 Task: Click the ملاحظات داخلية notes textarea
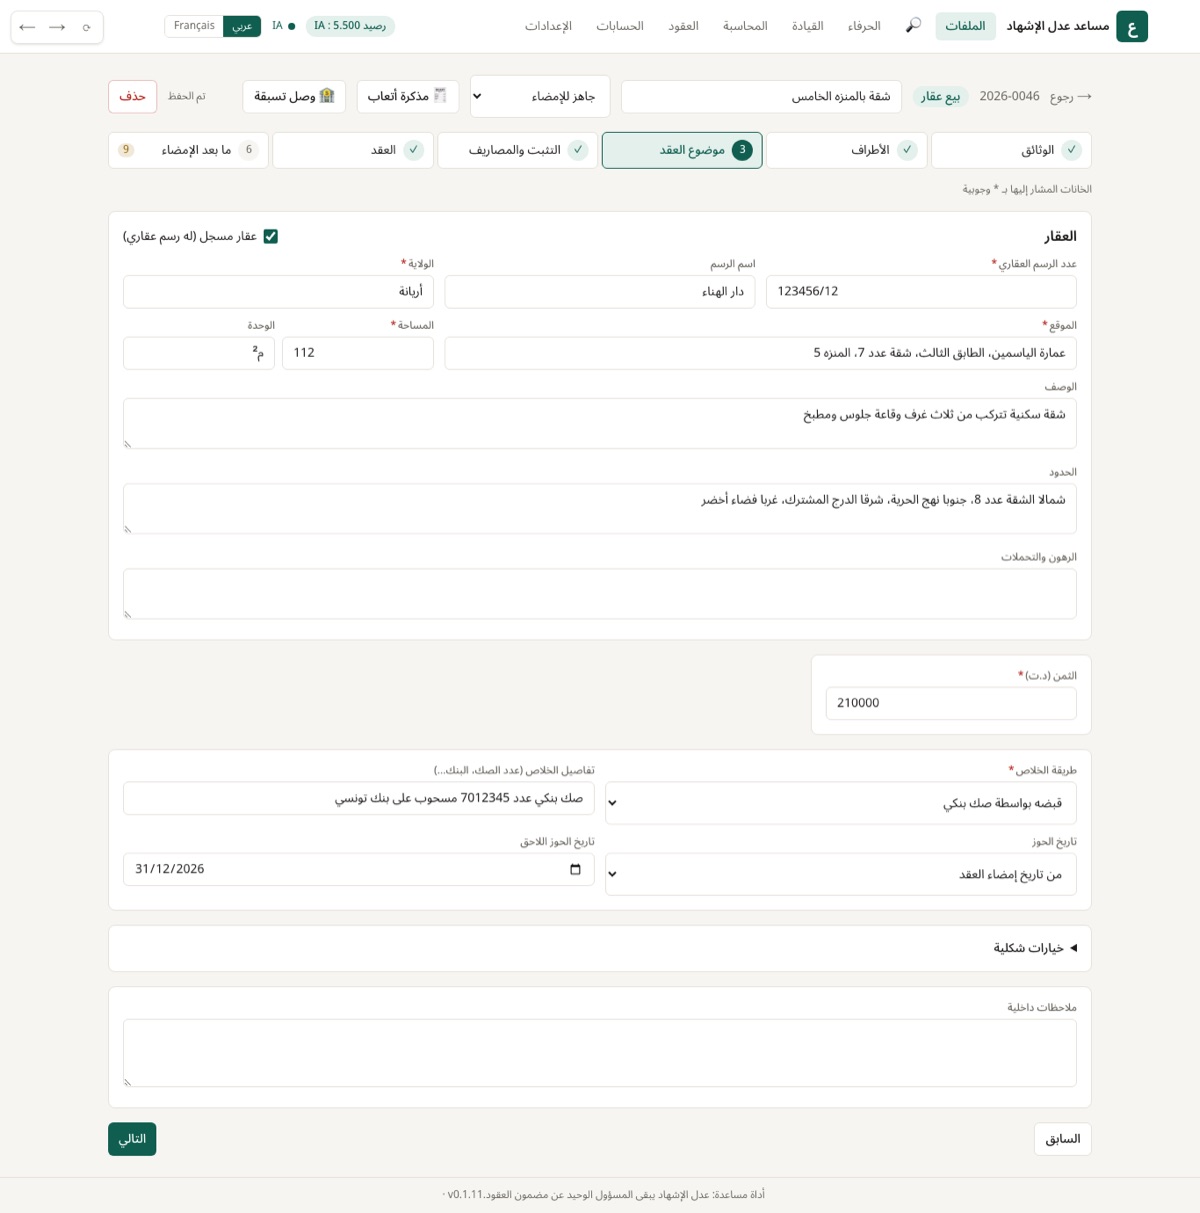(600, 1053)
